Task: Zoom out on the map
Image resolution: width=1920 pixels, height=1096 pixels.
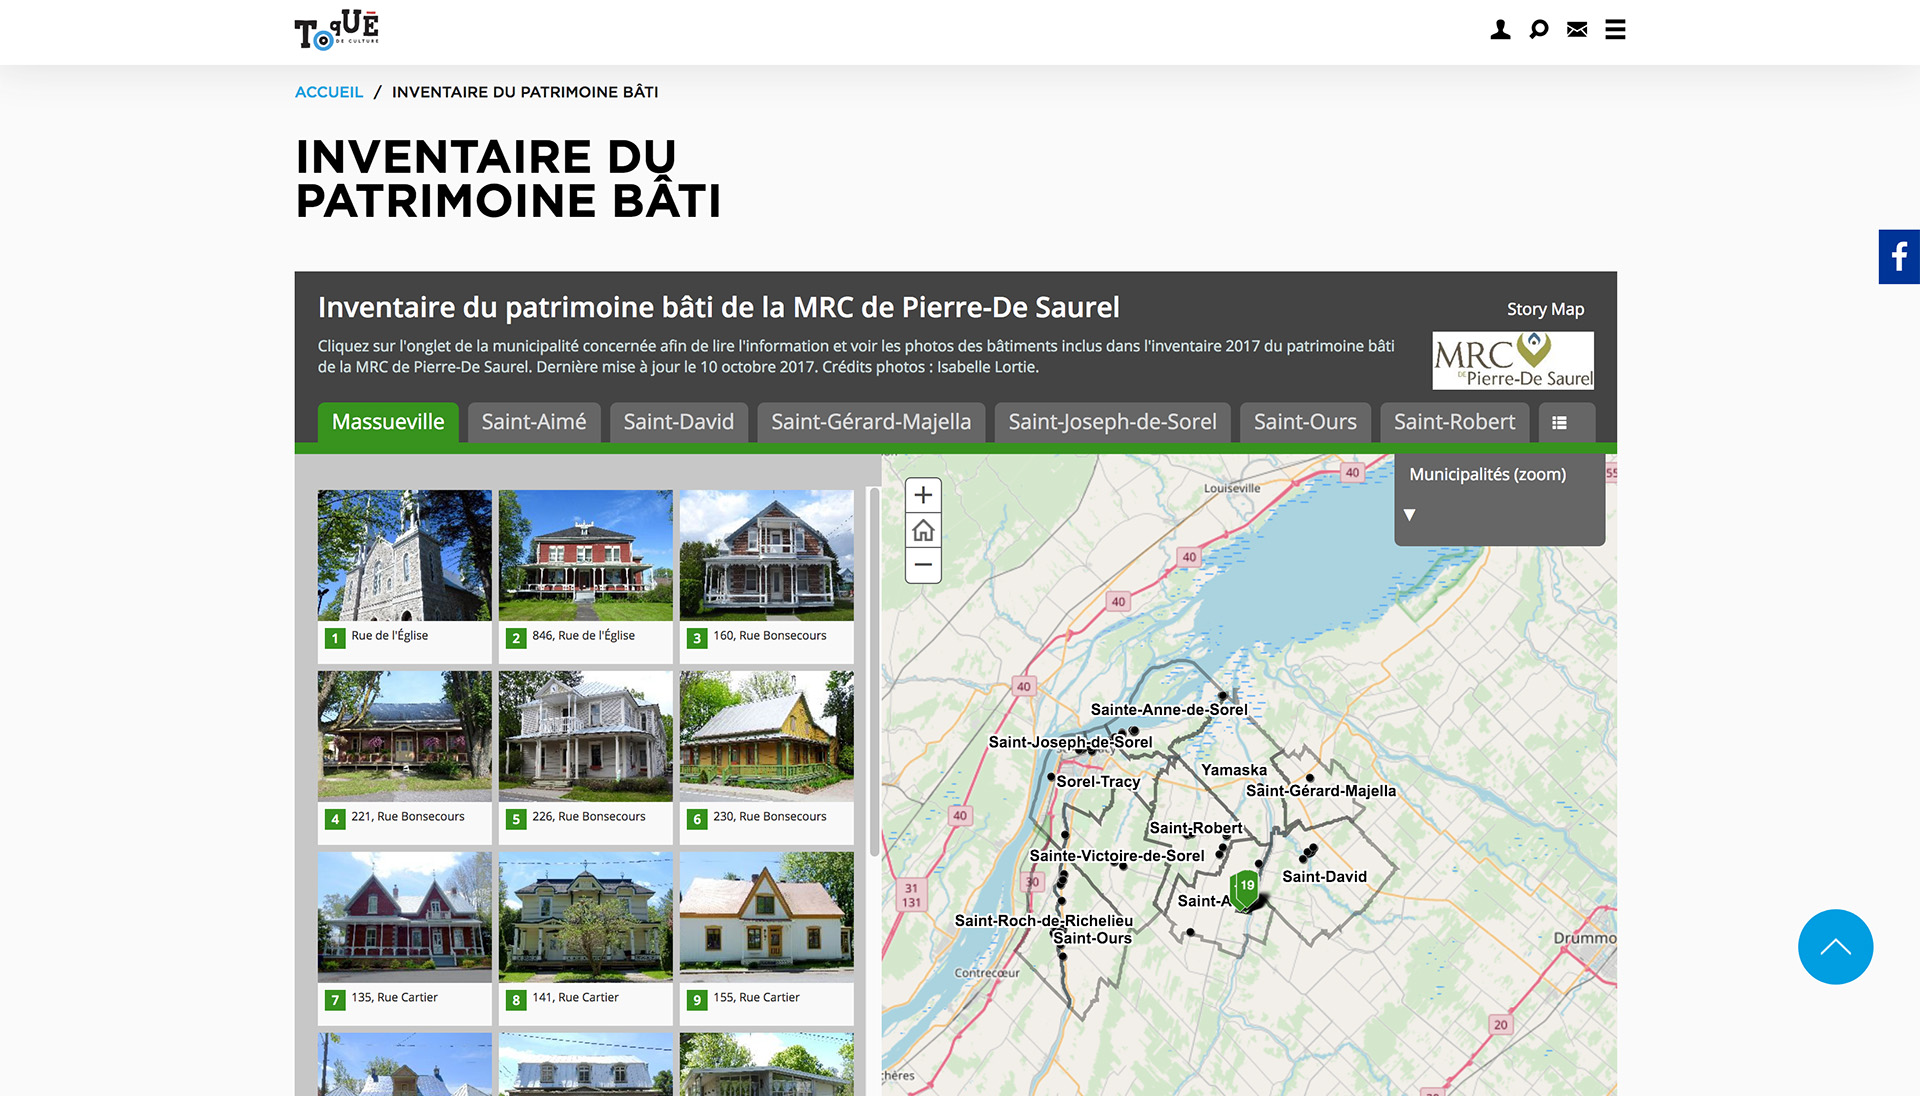Action: pyautogui.click(x=923, y=565)
